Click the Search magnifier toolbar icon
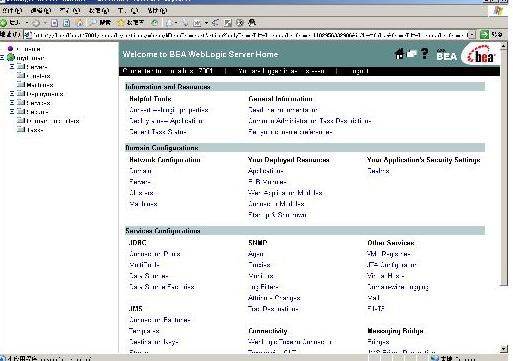This screenshot has height=361, width=513. pyautogui.click(x=92, y=23)
